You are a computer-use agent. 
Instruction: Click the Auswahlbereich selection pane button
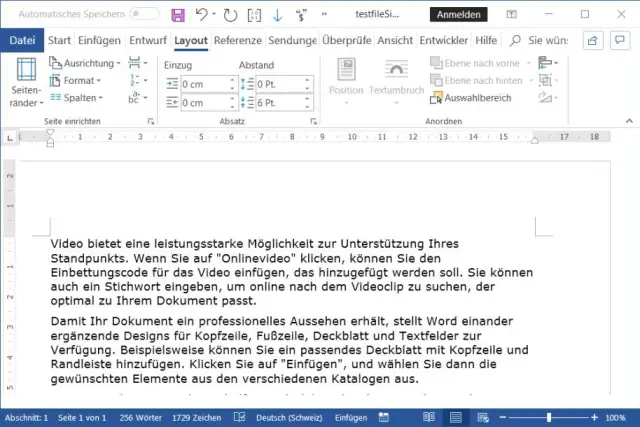click(473, 98)
